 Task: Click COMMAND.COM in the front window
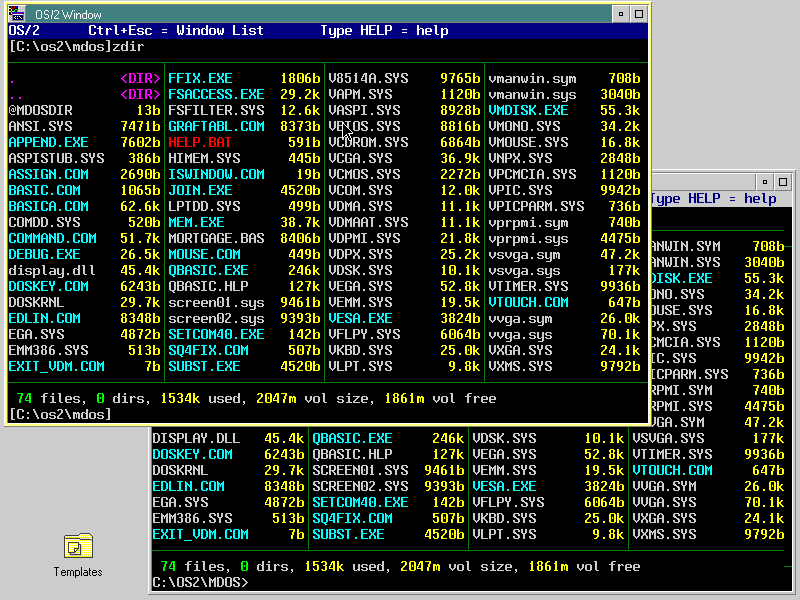click(x=53, y=238)
